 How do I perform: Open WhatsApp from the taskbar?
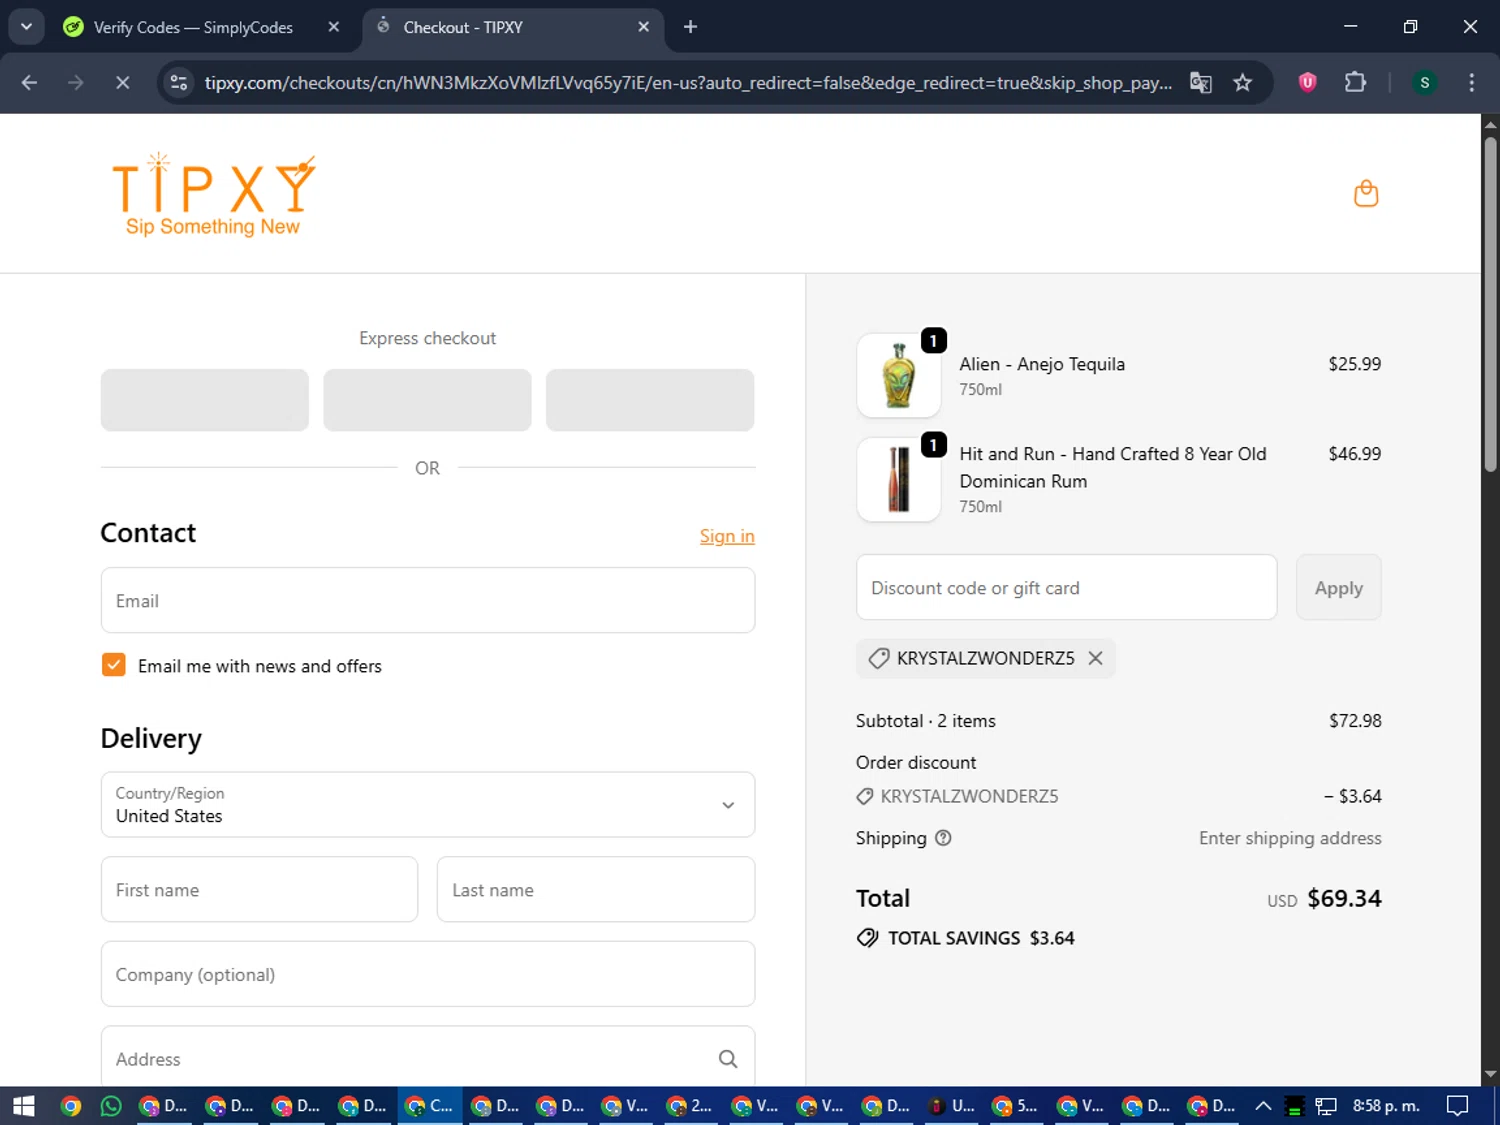pyautogui.click(x=111, y=1106)
